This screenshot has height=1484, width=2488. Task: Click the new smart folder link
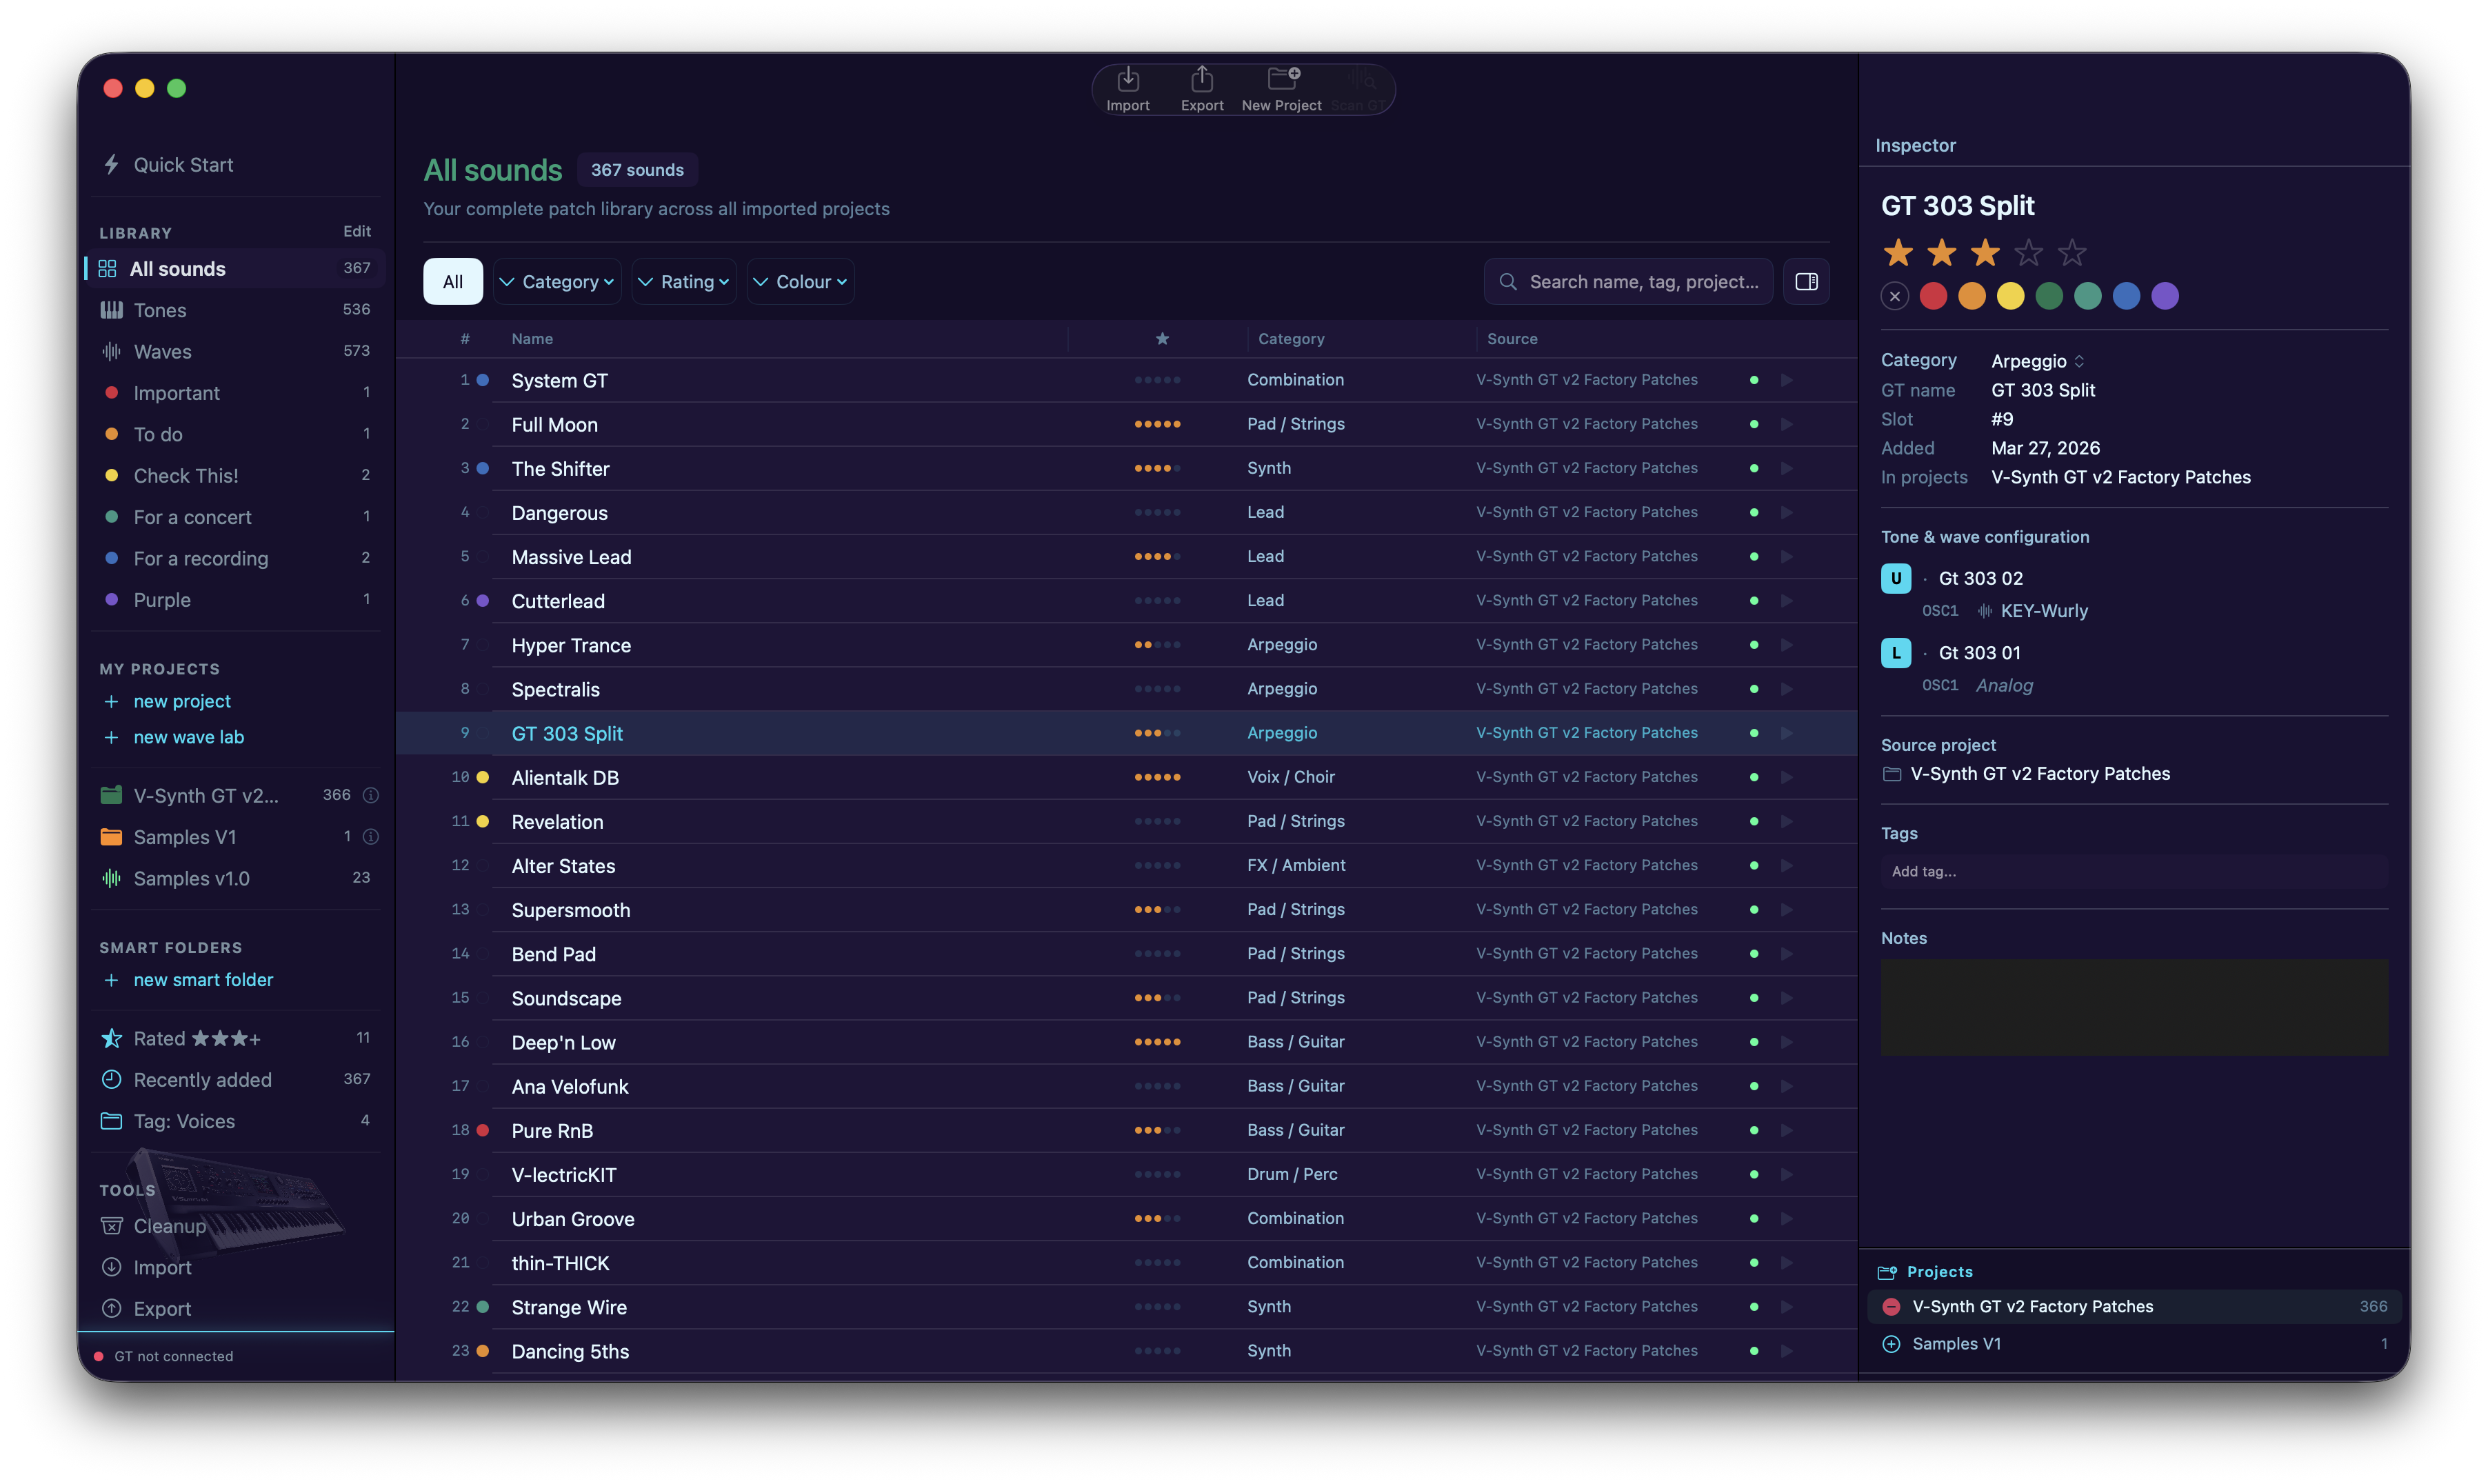click(203, 980)
